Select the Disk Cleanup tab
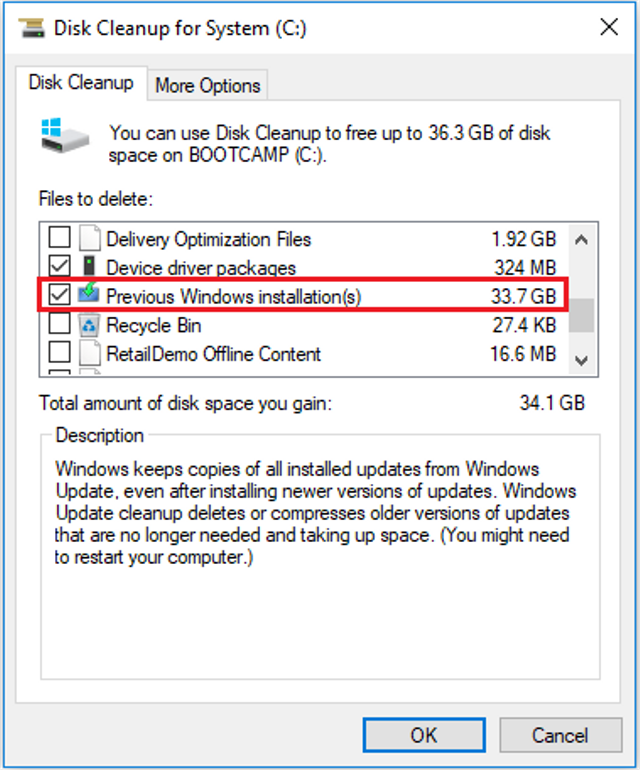Viewport: 640px width, 770px height. [x=81, y=83]
